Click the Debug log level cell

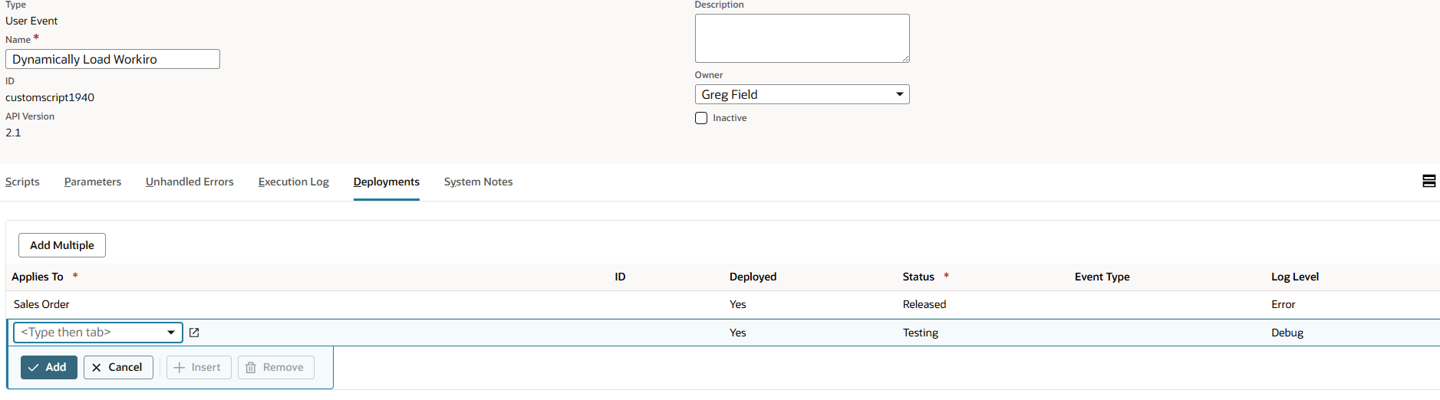(1286, 333)
